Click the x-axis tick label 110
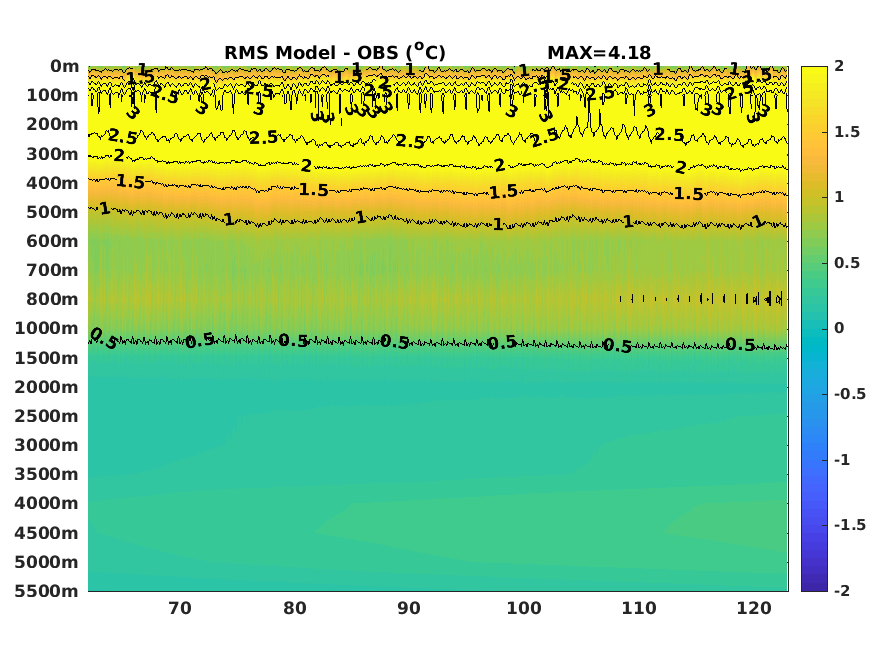The image size is (875, 656). click(x=639, y=608)
